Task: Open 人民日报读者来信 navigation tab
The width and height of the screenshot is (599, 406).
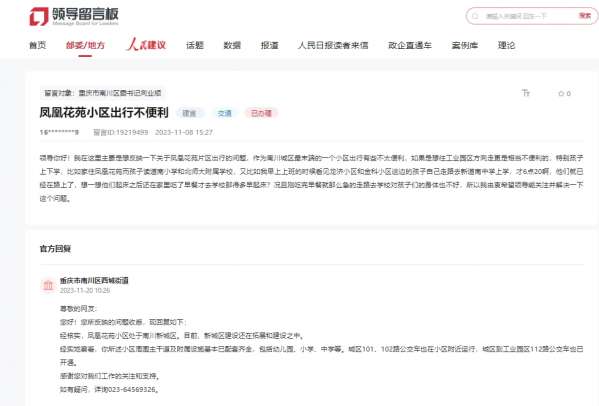Action: [333, 45]
